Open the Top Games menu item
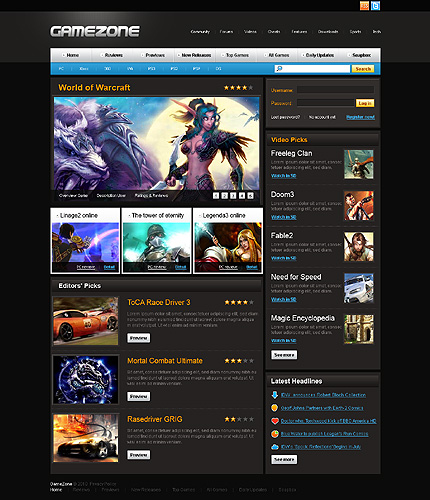 (x=236, y=55)
